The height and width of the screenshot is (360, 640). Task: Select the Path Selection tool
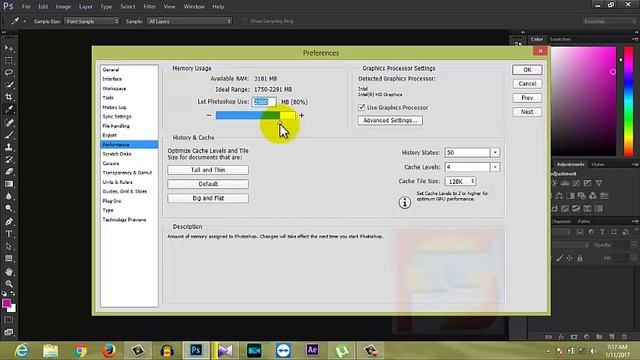pos(9,246)
